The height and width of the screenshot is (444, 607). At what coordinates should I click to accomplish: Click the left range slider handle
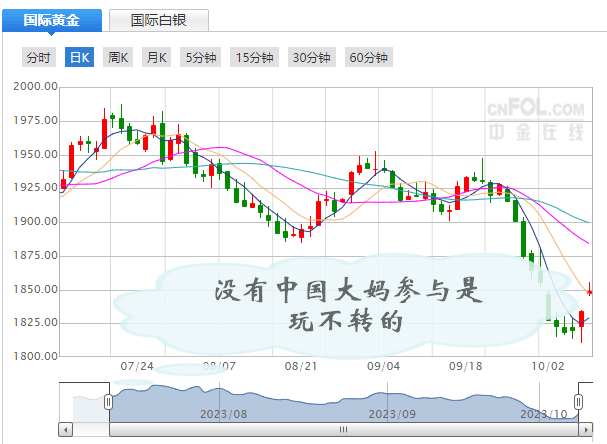pos(109,402)
